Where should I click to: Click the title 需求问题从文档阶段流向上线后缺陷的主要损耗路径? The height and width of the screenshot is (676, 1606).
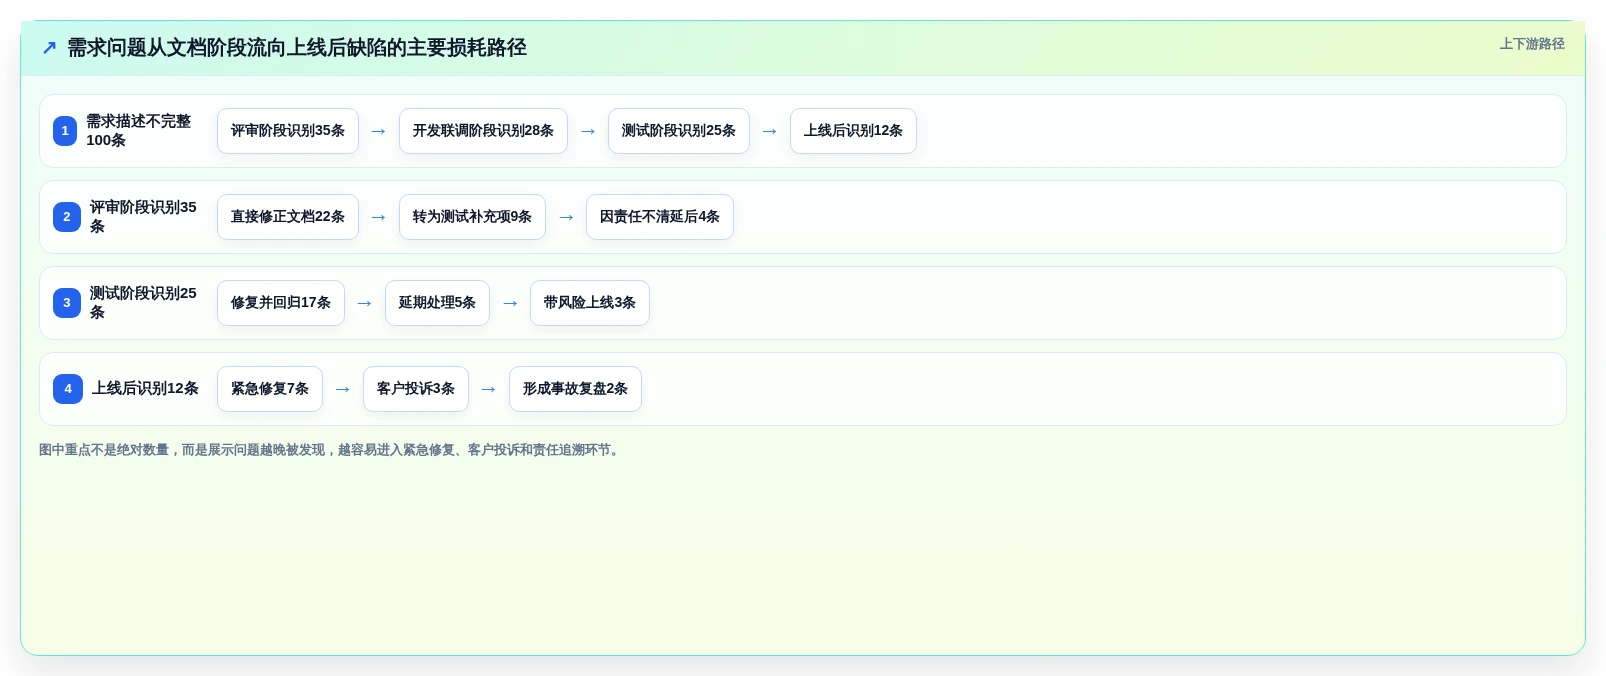coord(297,47)
